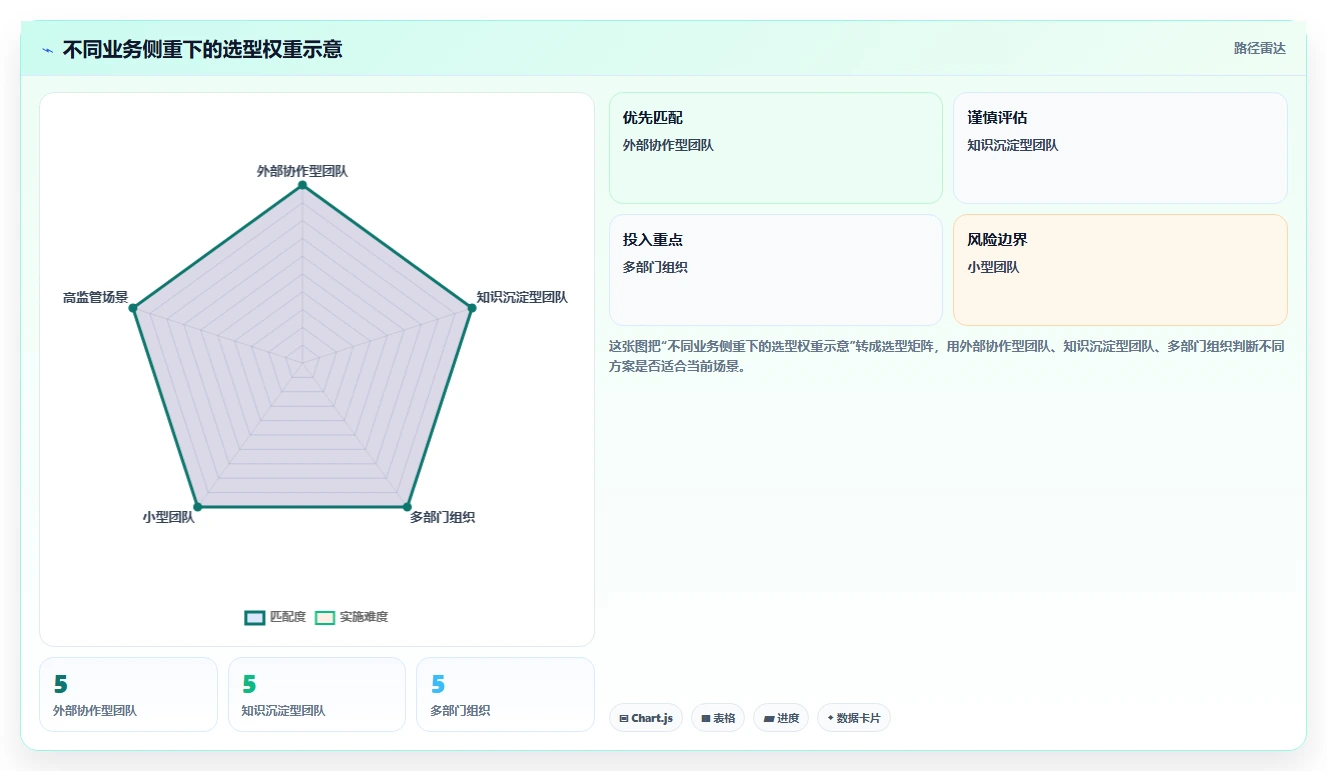Viewport: 1327px width, 771px height.
Task: Select the 进度 tag chip
Action: coord(781,718)
